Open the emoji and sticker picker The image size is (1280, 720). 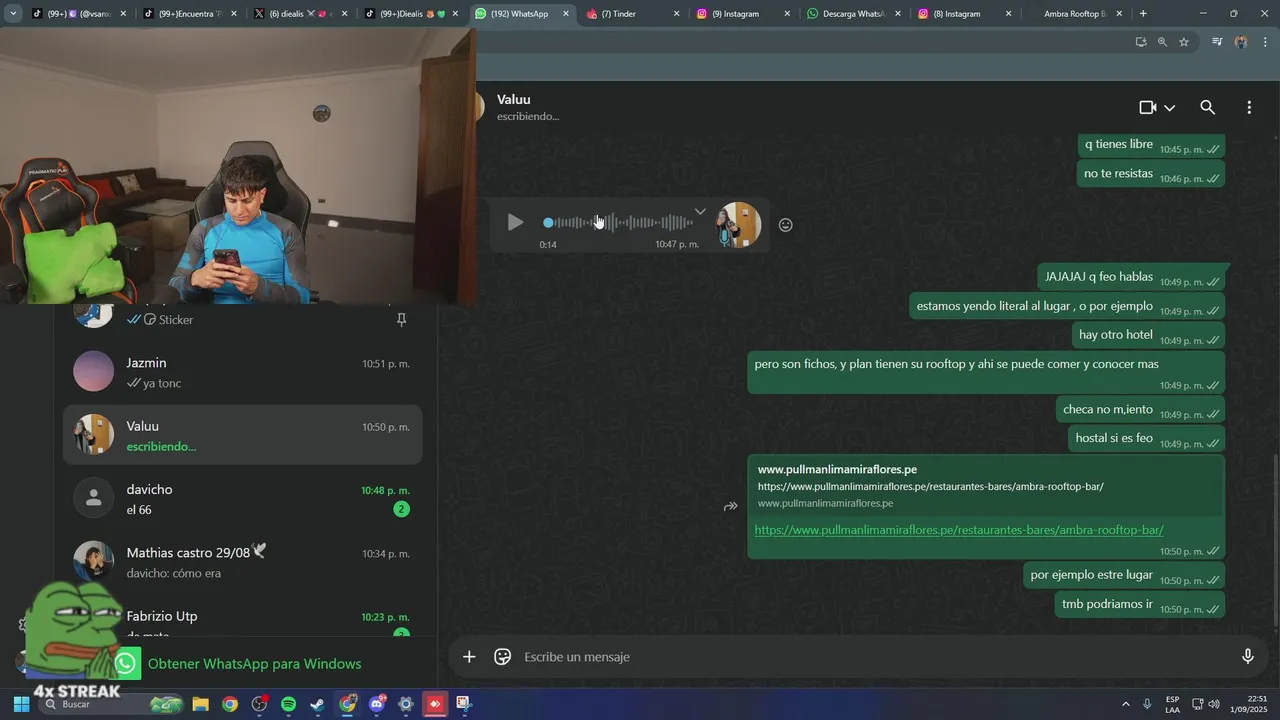tap(503, 657)
